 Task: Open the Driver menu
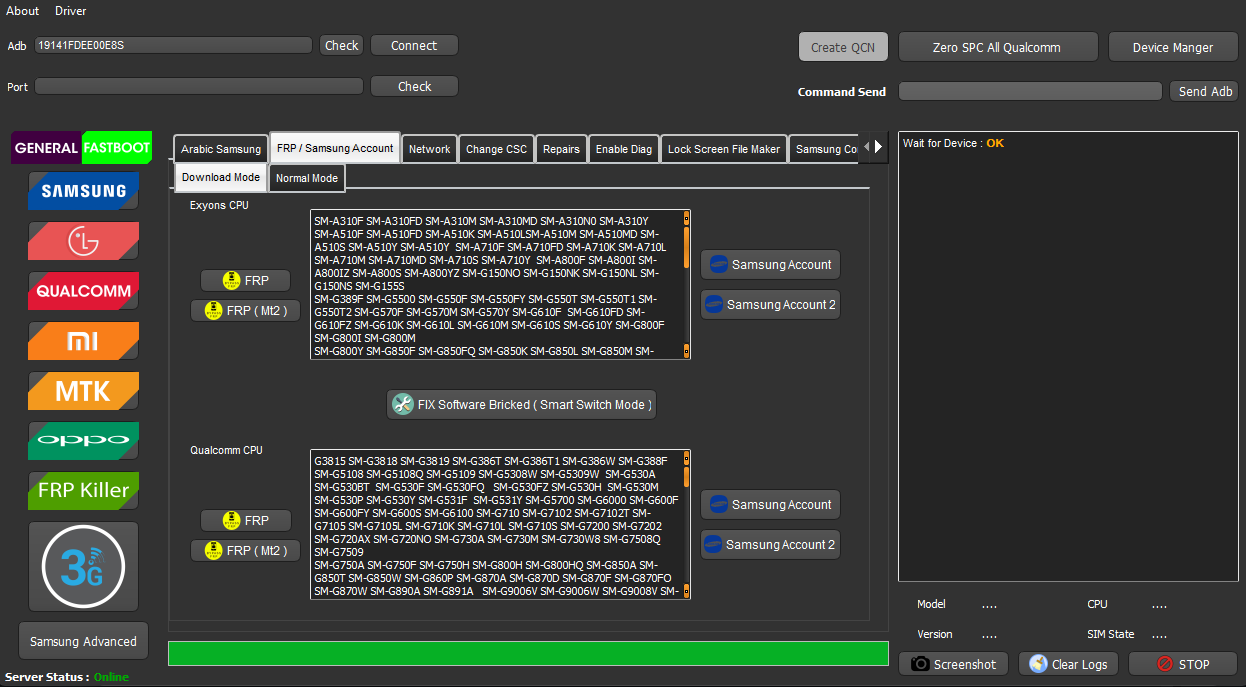71,11
